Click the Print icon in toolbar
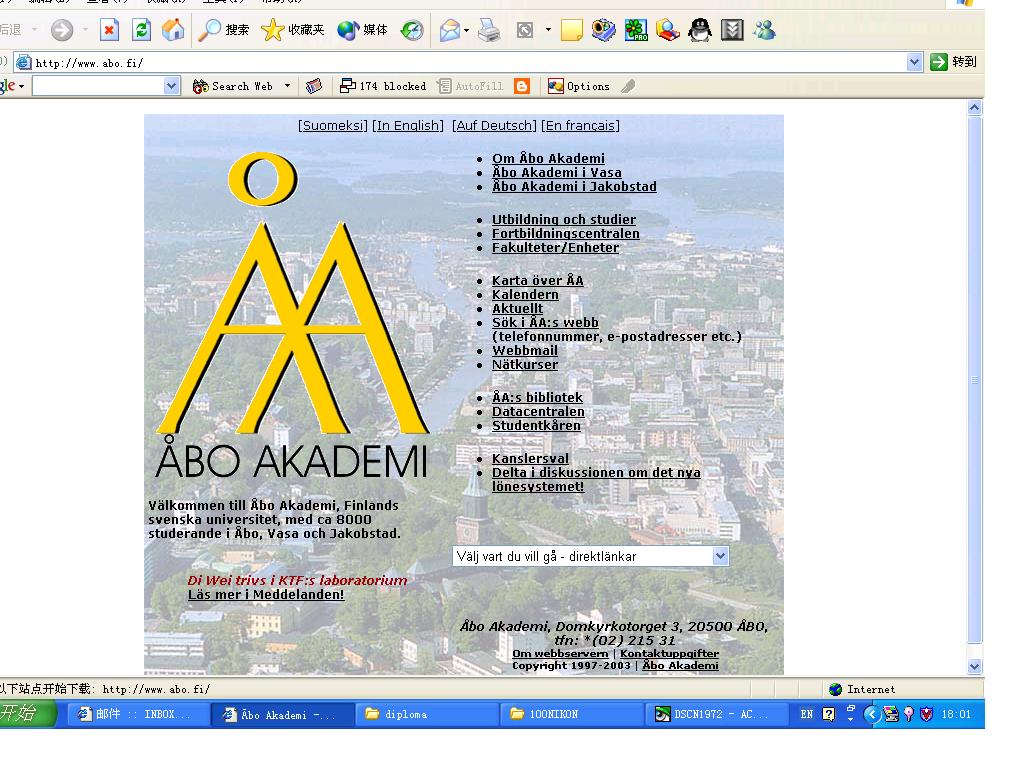 489,31
